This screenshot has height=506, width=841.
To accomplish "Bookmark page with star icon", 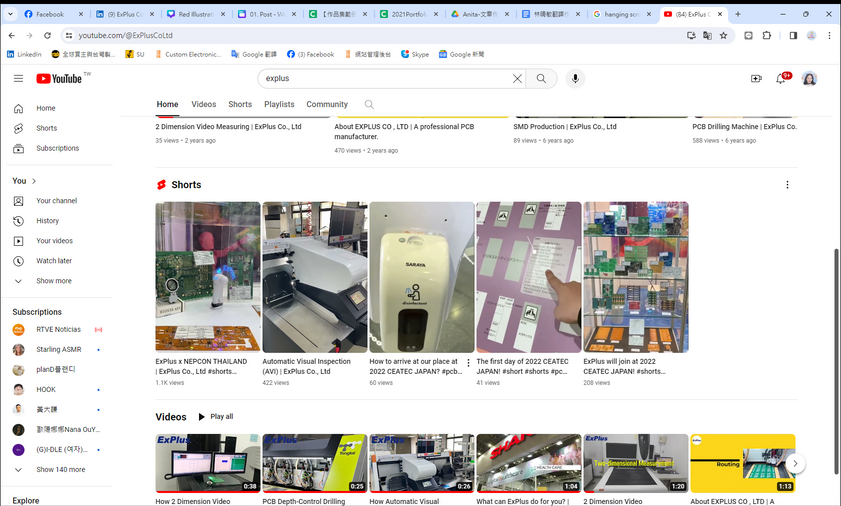I will tap(723, 35).
